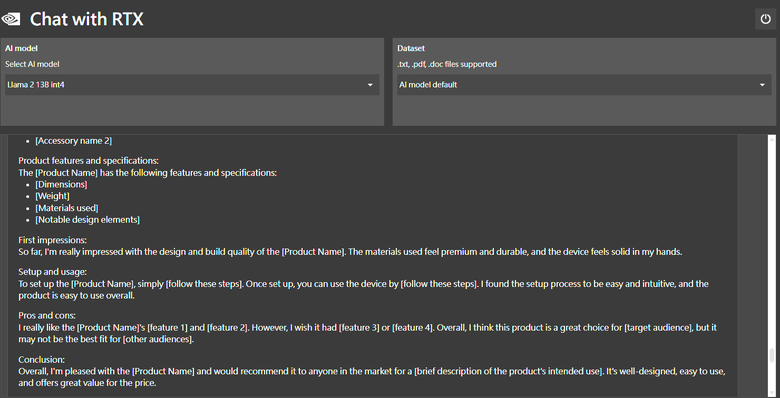Click the Setup and usage heading
The image size is (780, 398).
tap(53, 272)
